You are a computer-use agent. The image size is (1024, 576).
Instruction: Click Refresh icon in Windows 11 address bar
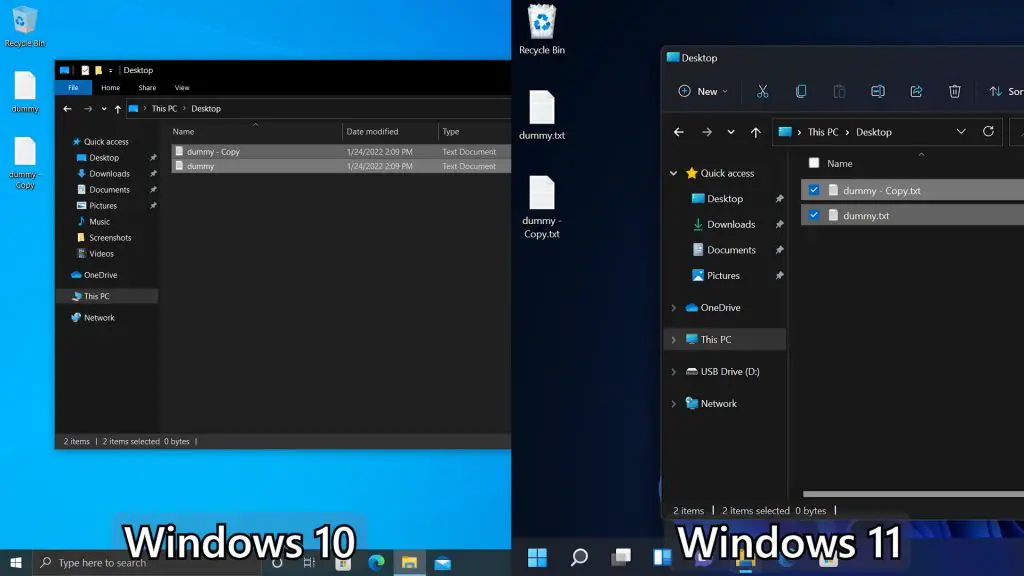[x=988, y=131]
